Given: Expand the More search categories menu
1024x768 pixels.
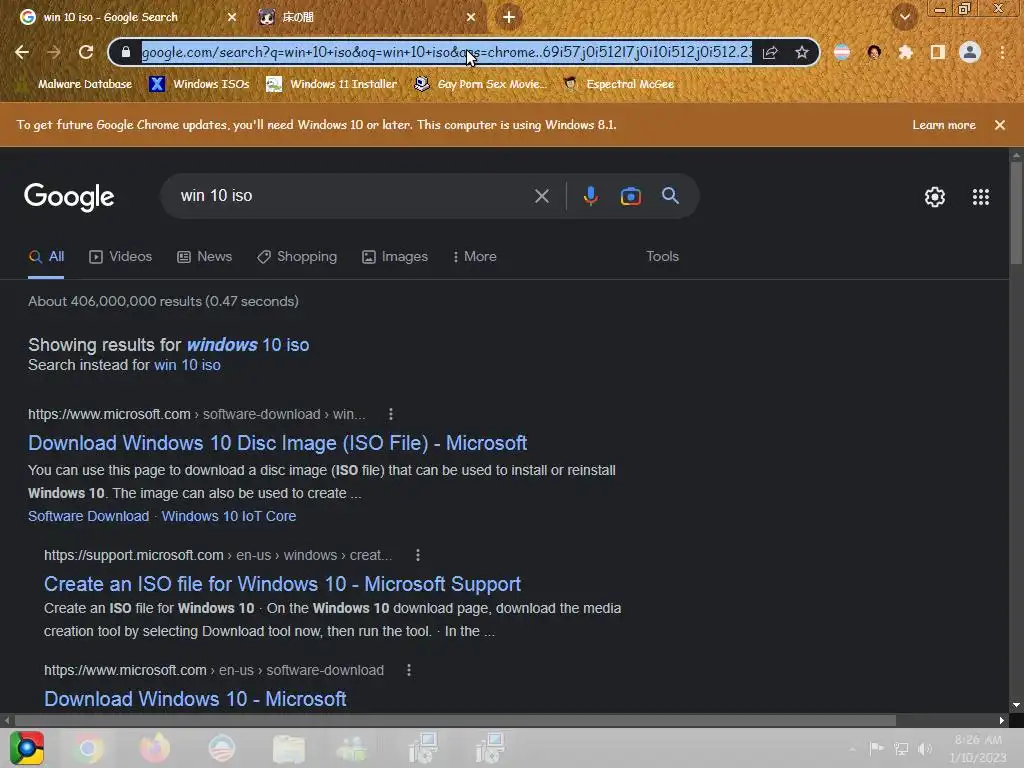Looking at the screenshot, I should tap(475, 257).
